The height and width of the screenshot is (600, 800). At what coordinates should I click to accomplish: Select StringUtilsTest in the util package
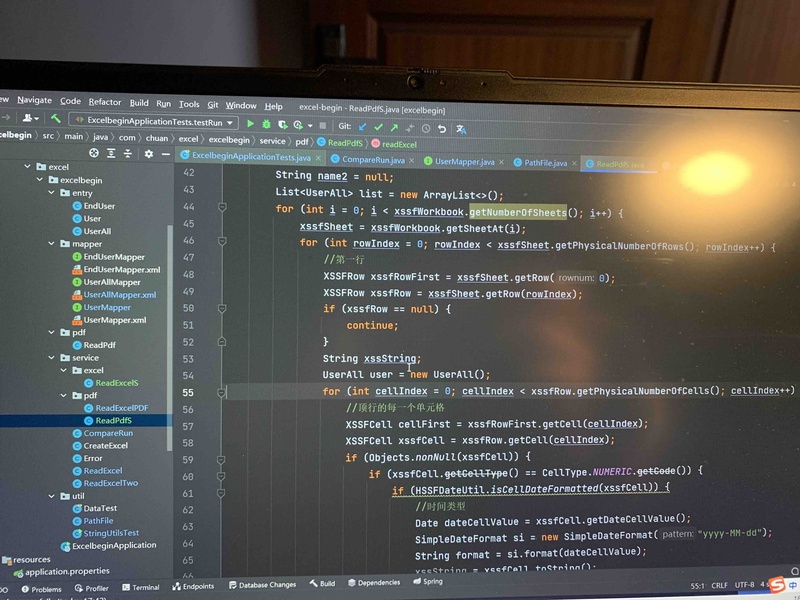point(106,533)
